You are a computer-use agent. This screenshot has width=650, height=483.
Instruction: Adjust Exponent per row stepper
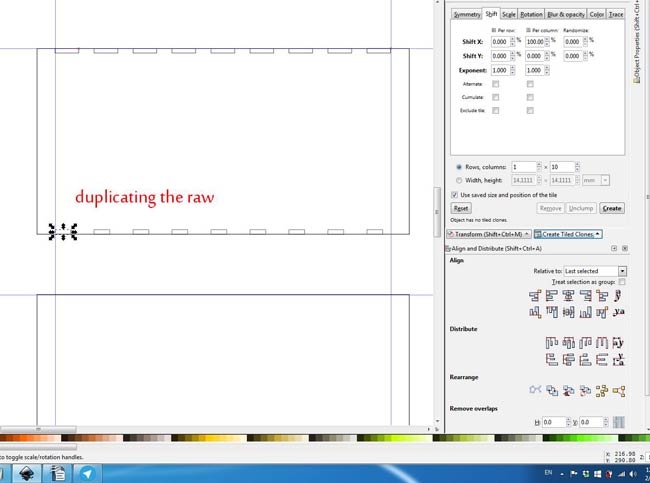point(513,70)
